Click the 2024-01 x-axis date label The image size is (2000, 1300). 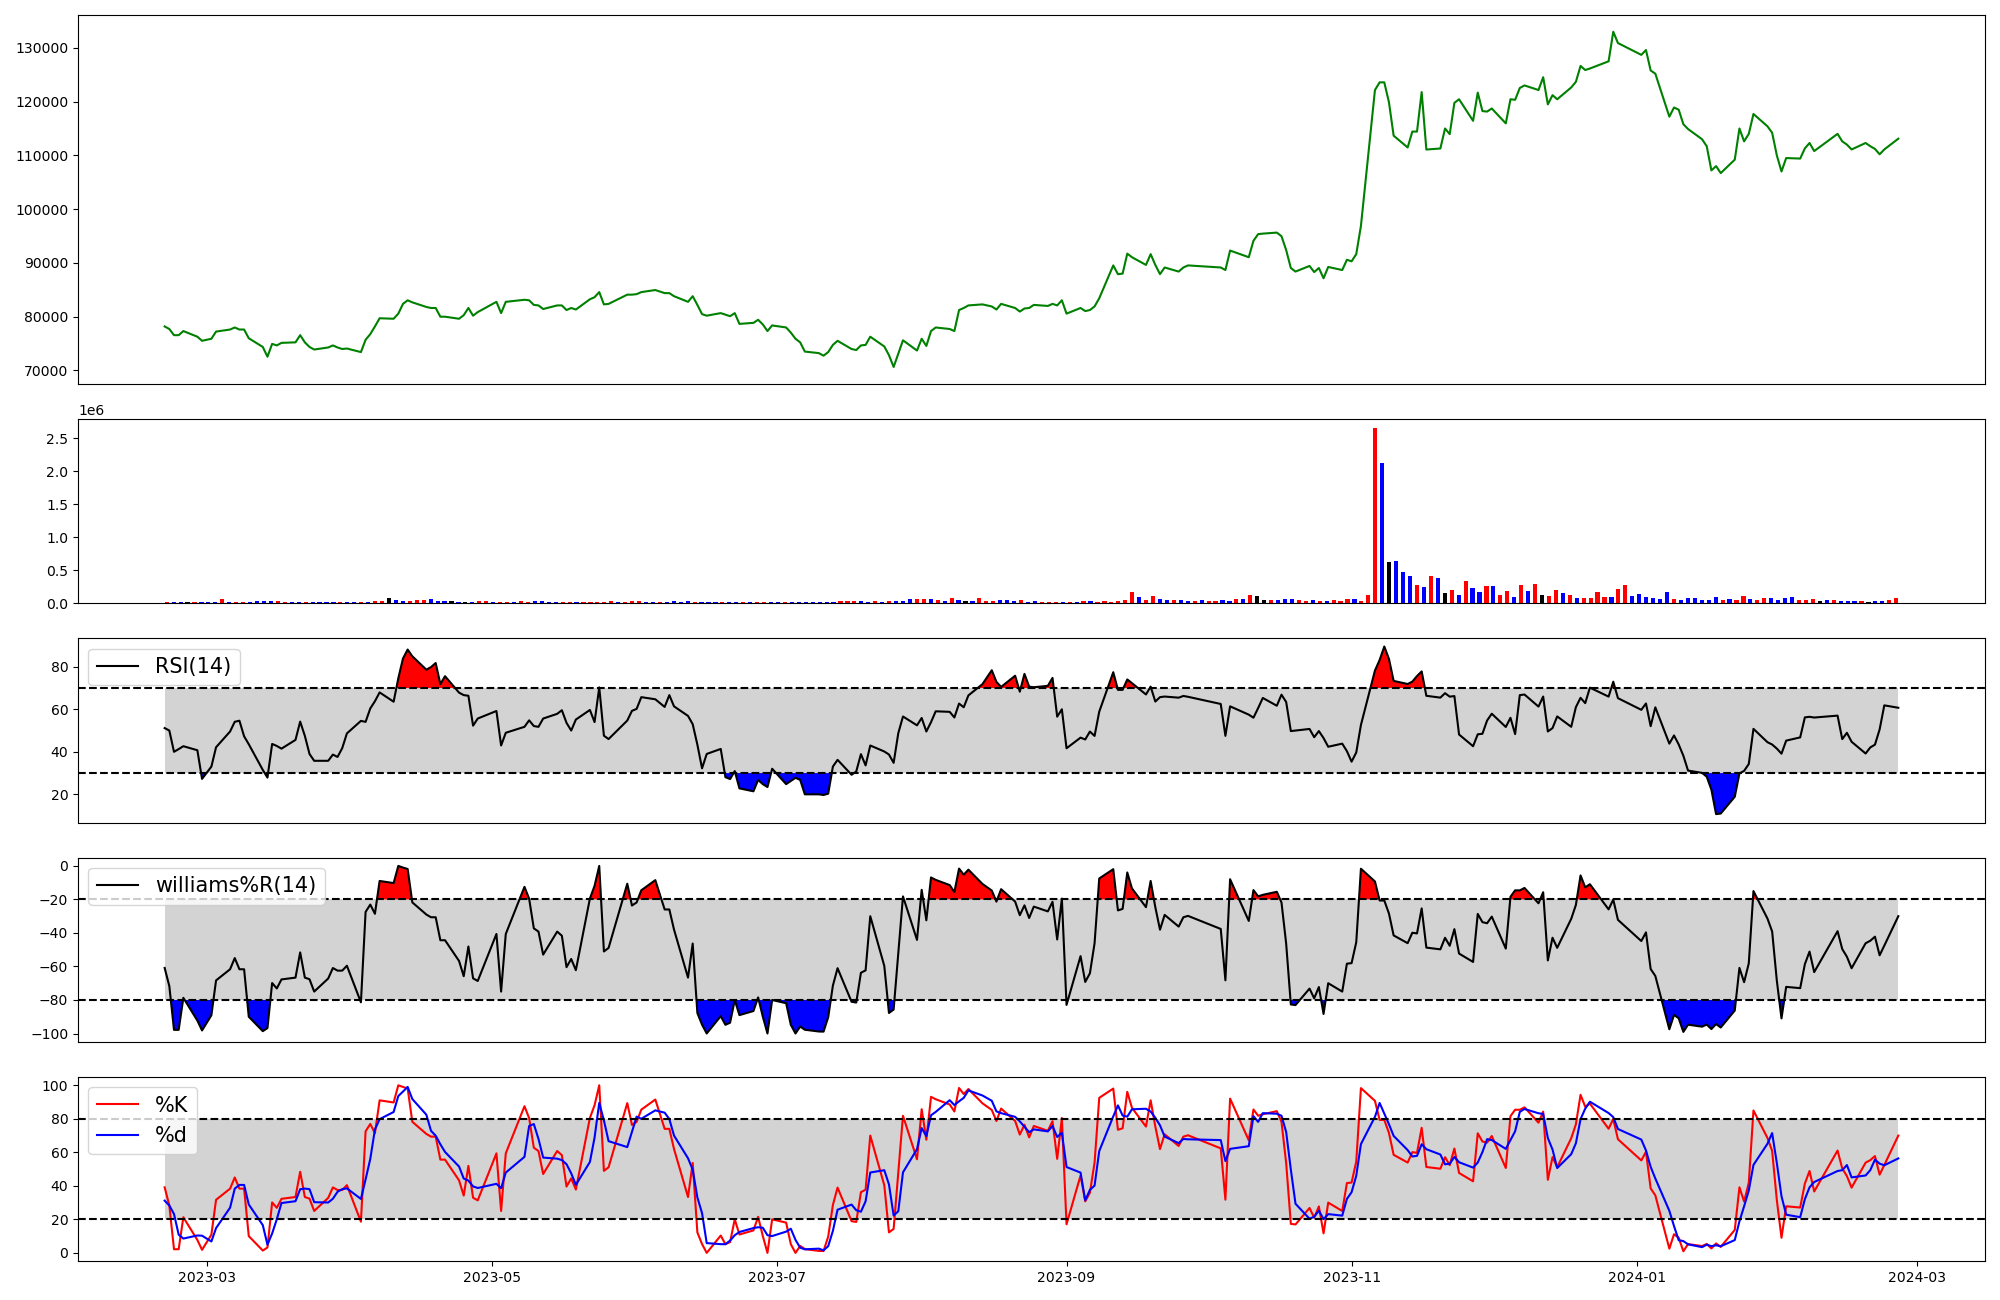pyautogui.click(x=1637, y=1276)
